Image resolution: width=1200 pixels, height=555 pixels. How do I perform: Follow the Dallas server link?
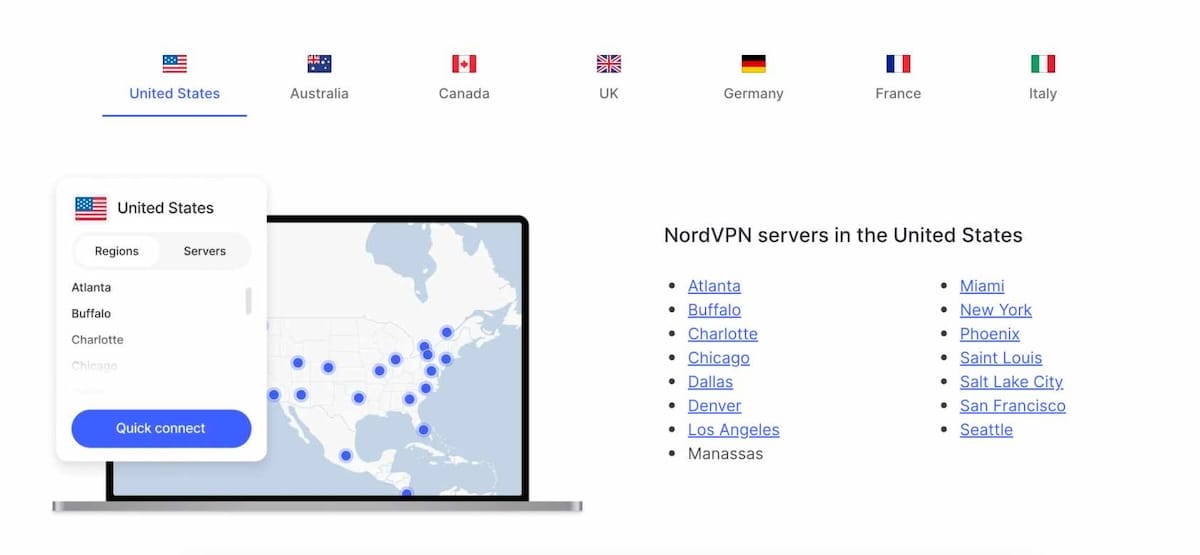[710, 382]
